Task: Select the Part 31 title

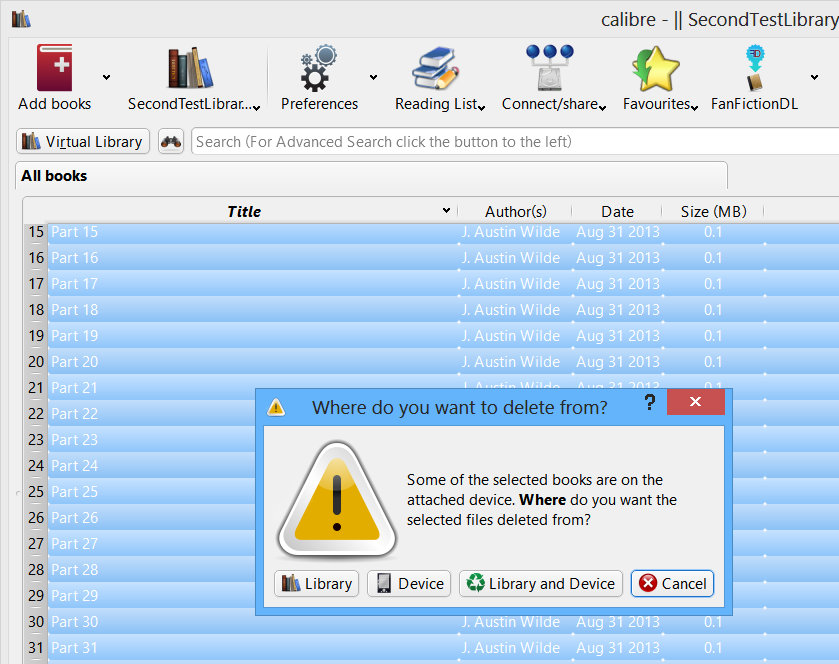Action: 74,648
